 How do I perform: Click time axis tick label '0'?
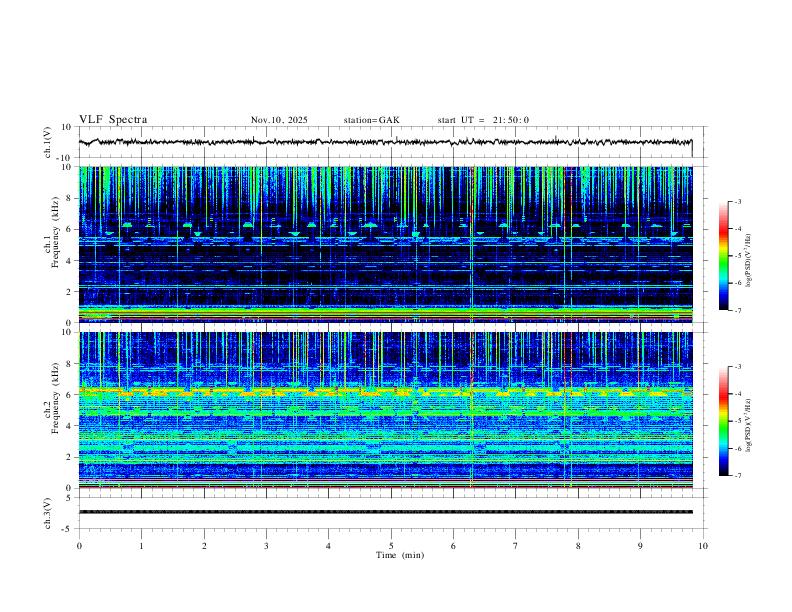coord(79,546)
